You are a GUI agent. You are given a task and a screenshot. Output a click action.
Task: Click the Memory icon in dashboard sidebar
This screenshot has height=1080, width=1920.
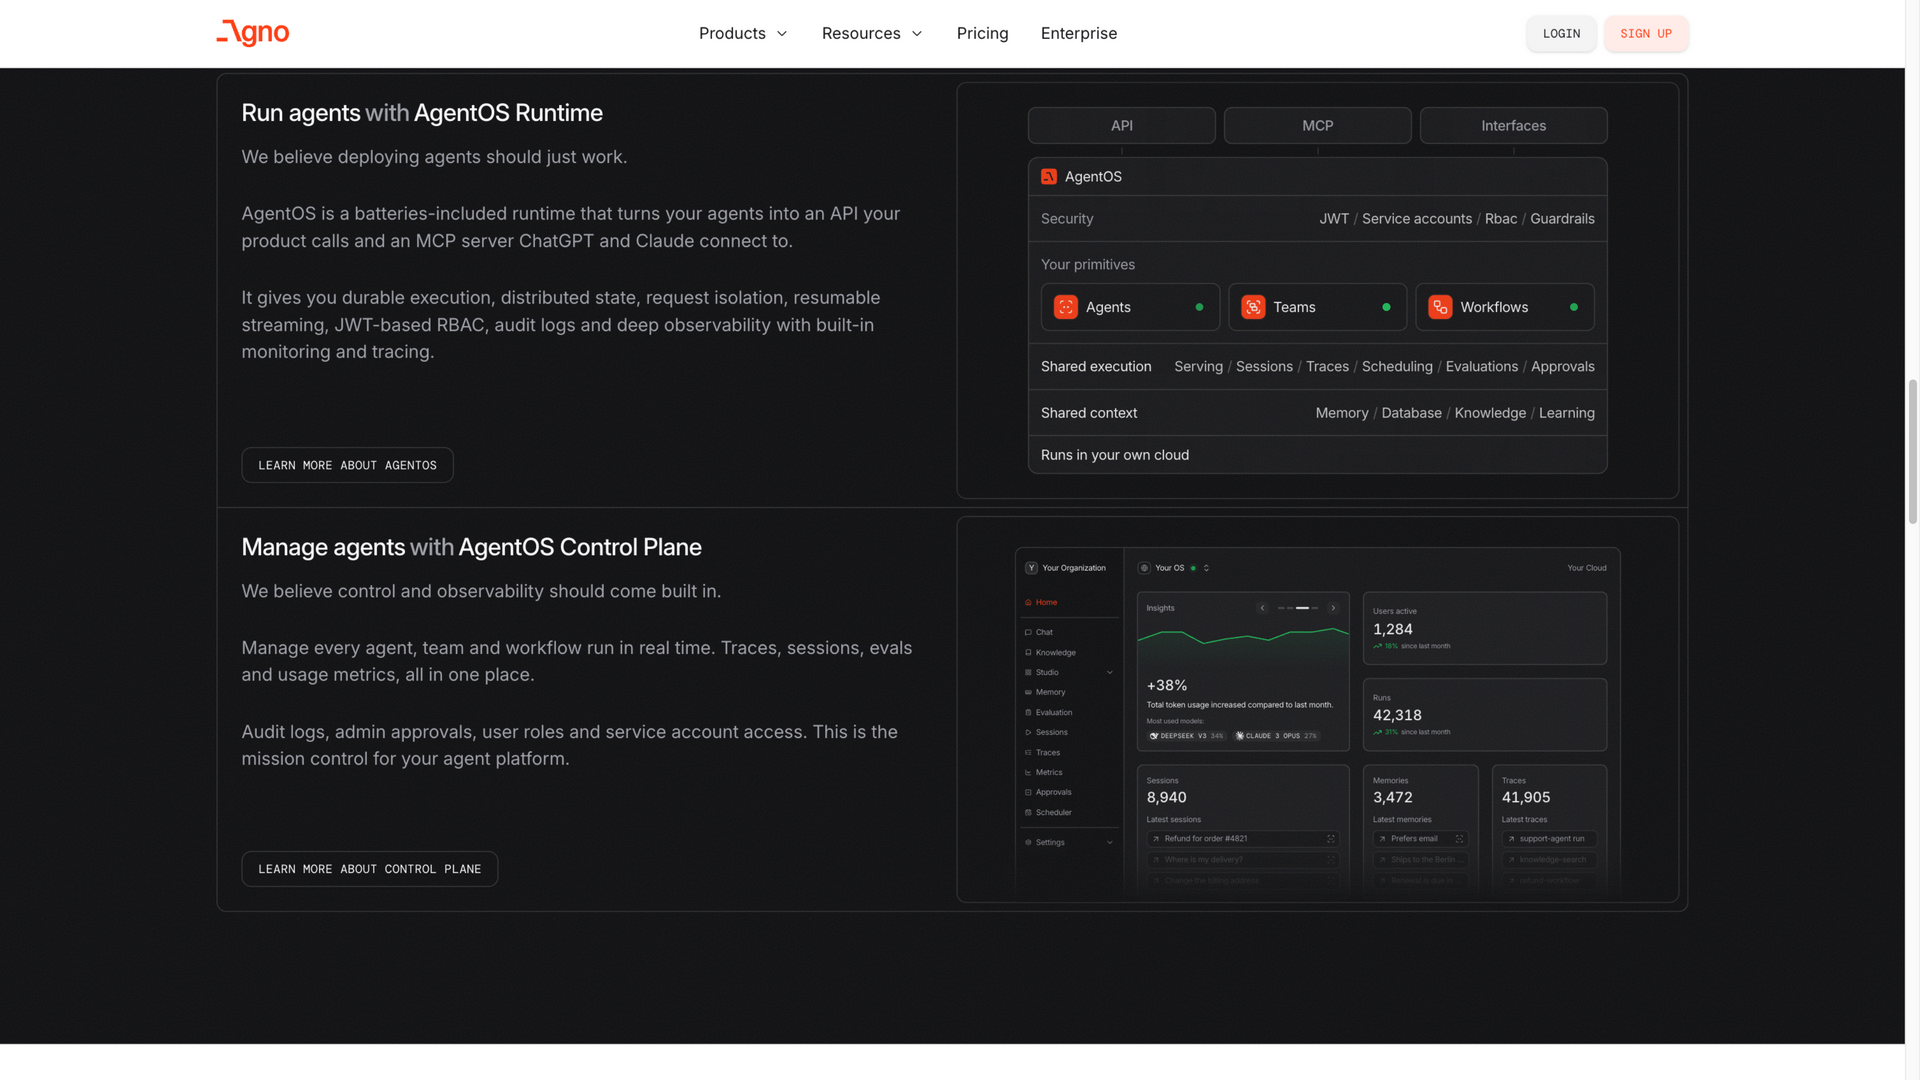pyautogui.click(x=1028, y=692)
